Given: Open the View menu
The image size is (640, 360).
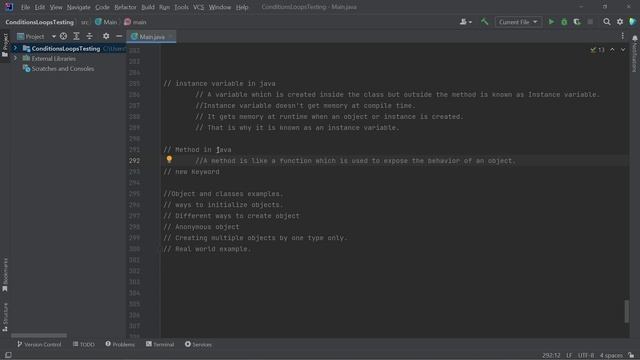Looking at the screenshot, I should (x=56, y=7).
